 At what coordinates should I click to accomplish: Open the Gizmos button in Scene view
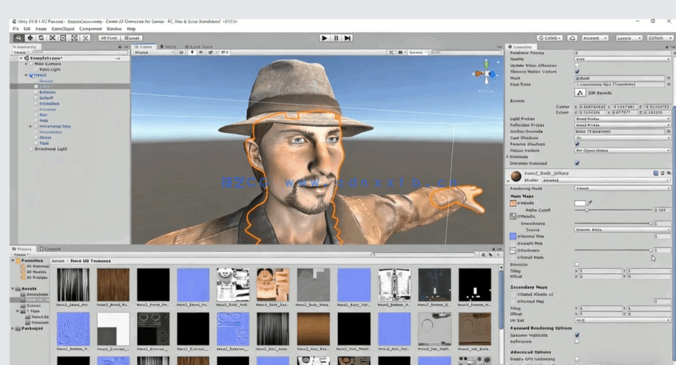coord(417,52)
